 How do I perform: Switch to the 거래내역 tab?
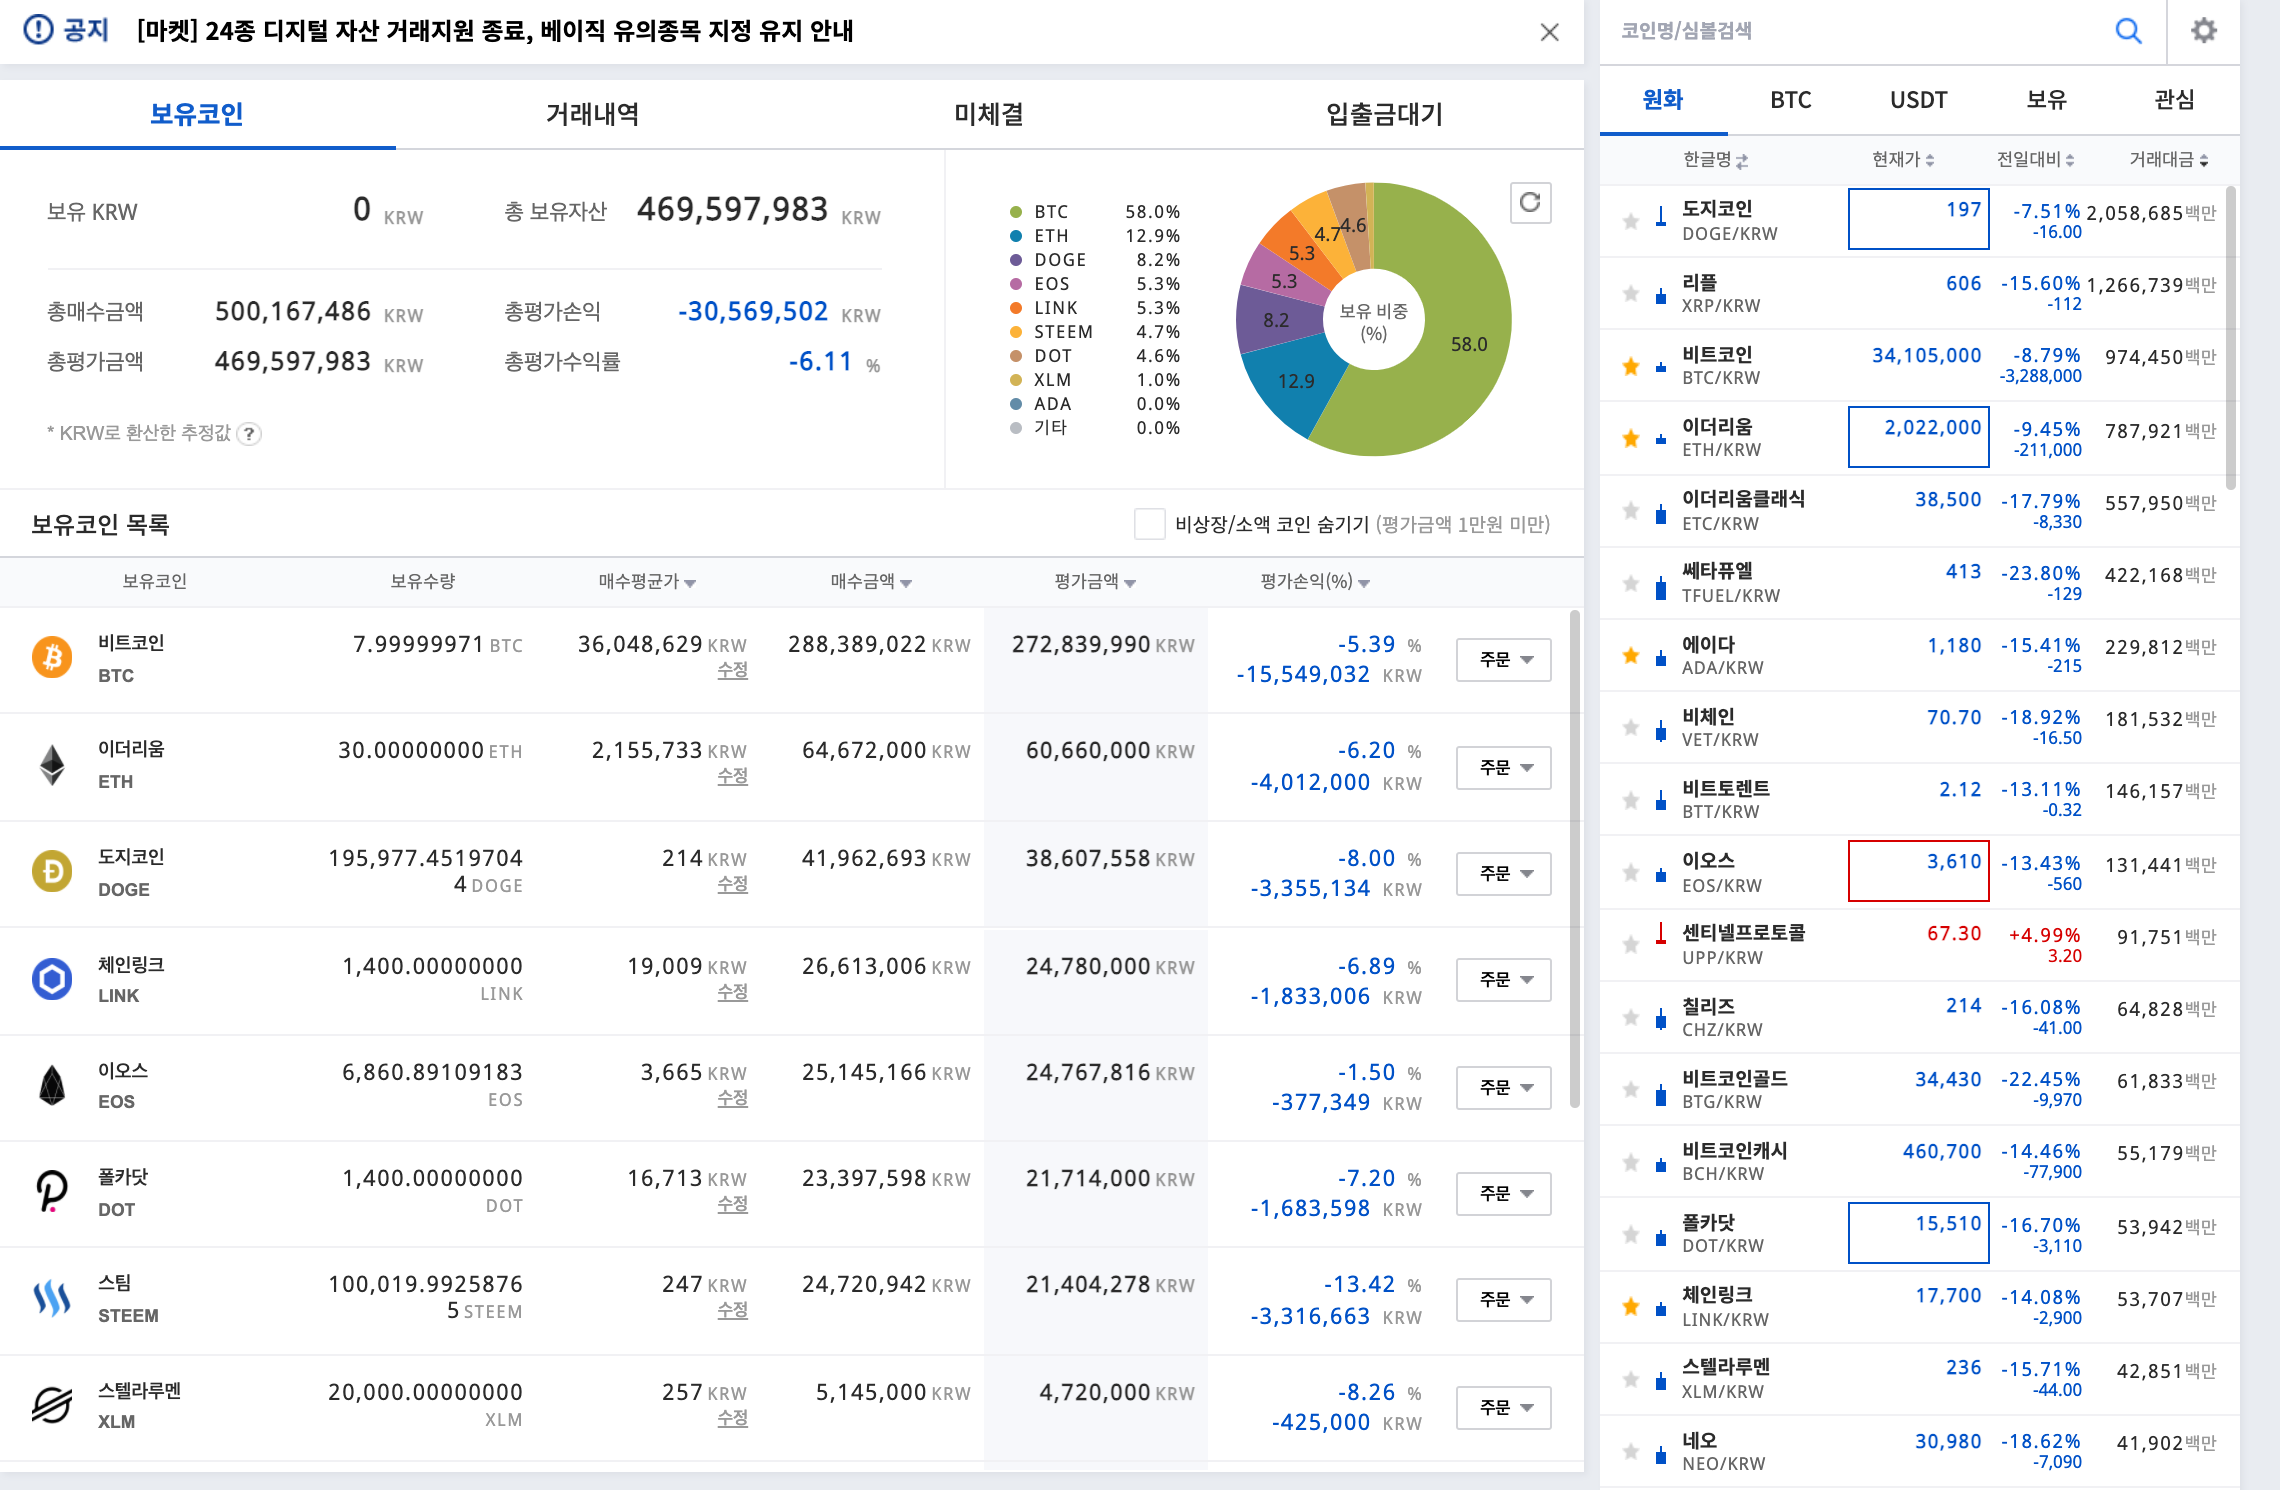click(x=592, y=114)
